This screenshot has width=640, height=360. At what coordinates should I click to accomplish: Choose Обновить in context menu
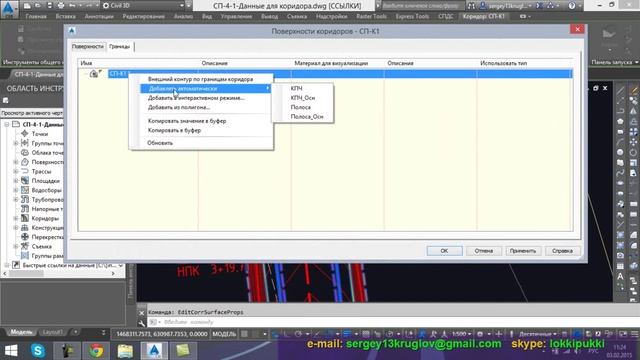[160, 143]
